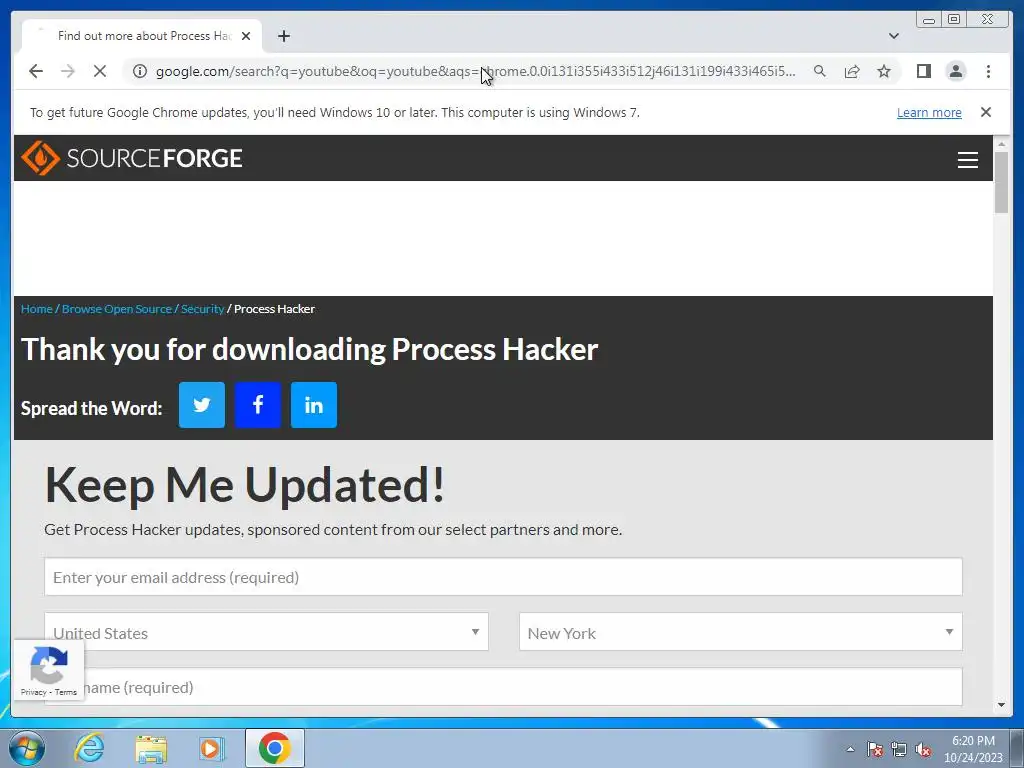Image resolution: width=1024 pixels, height=768 pixels.
Task: Click the share-this-page icon in the address bar
Action: tap(852, 71)
